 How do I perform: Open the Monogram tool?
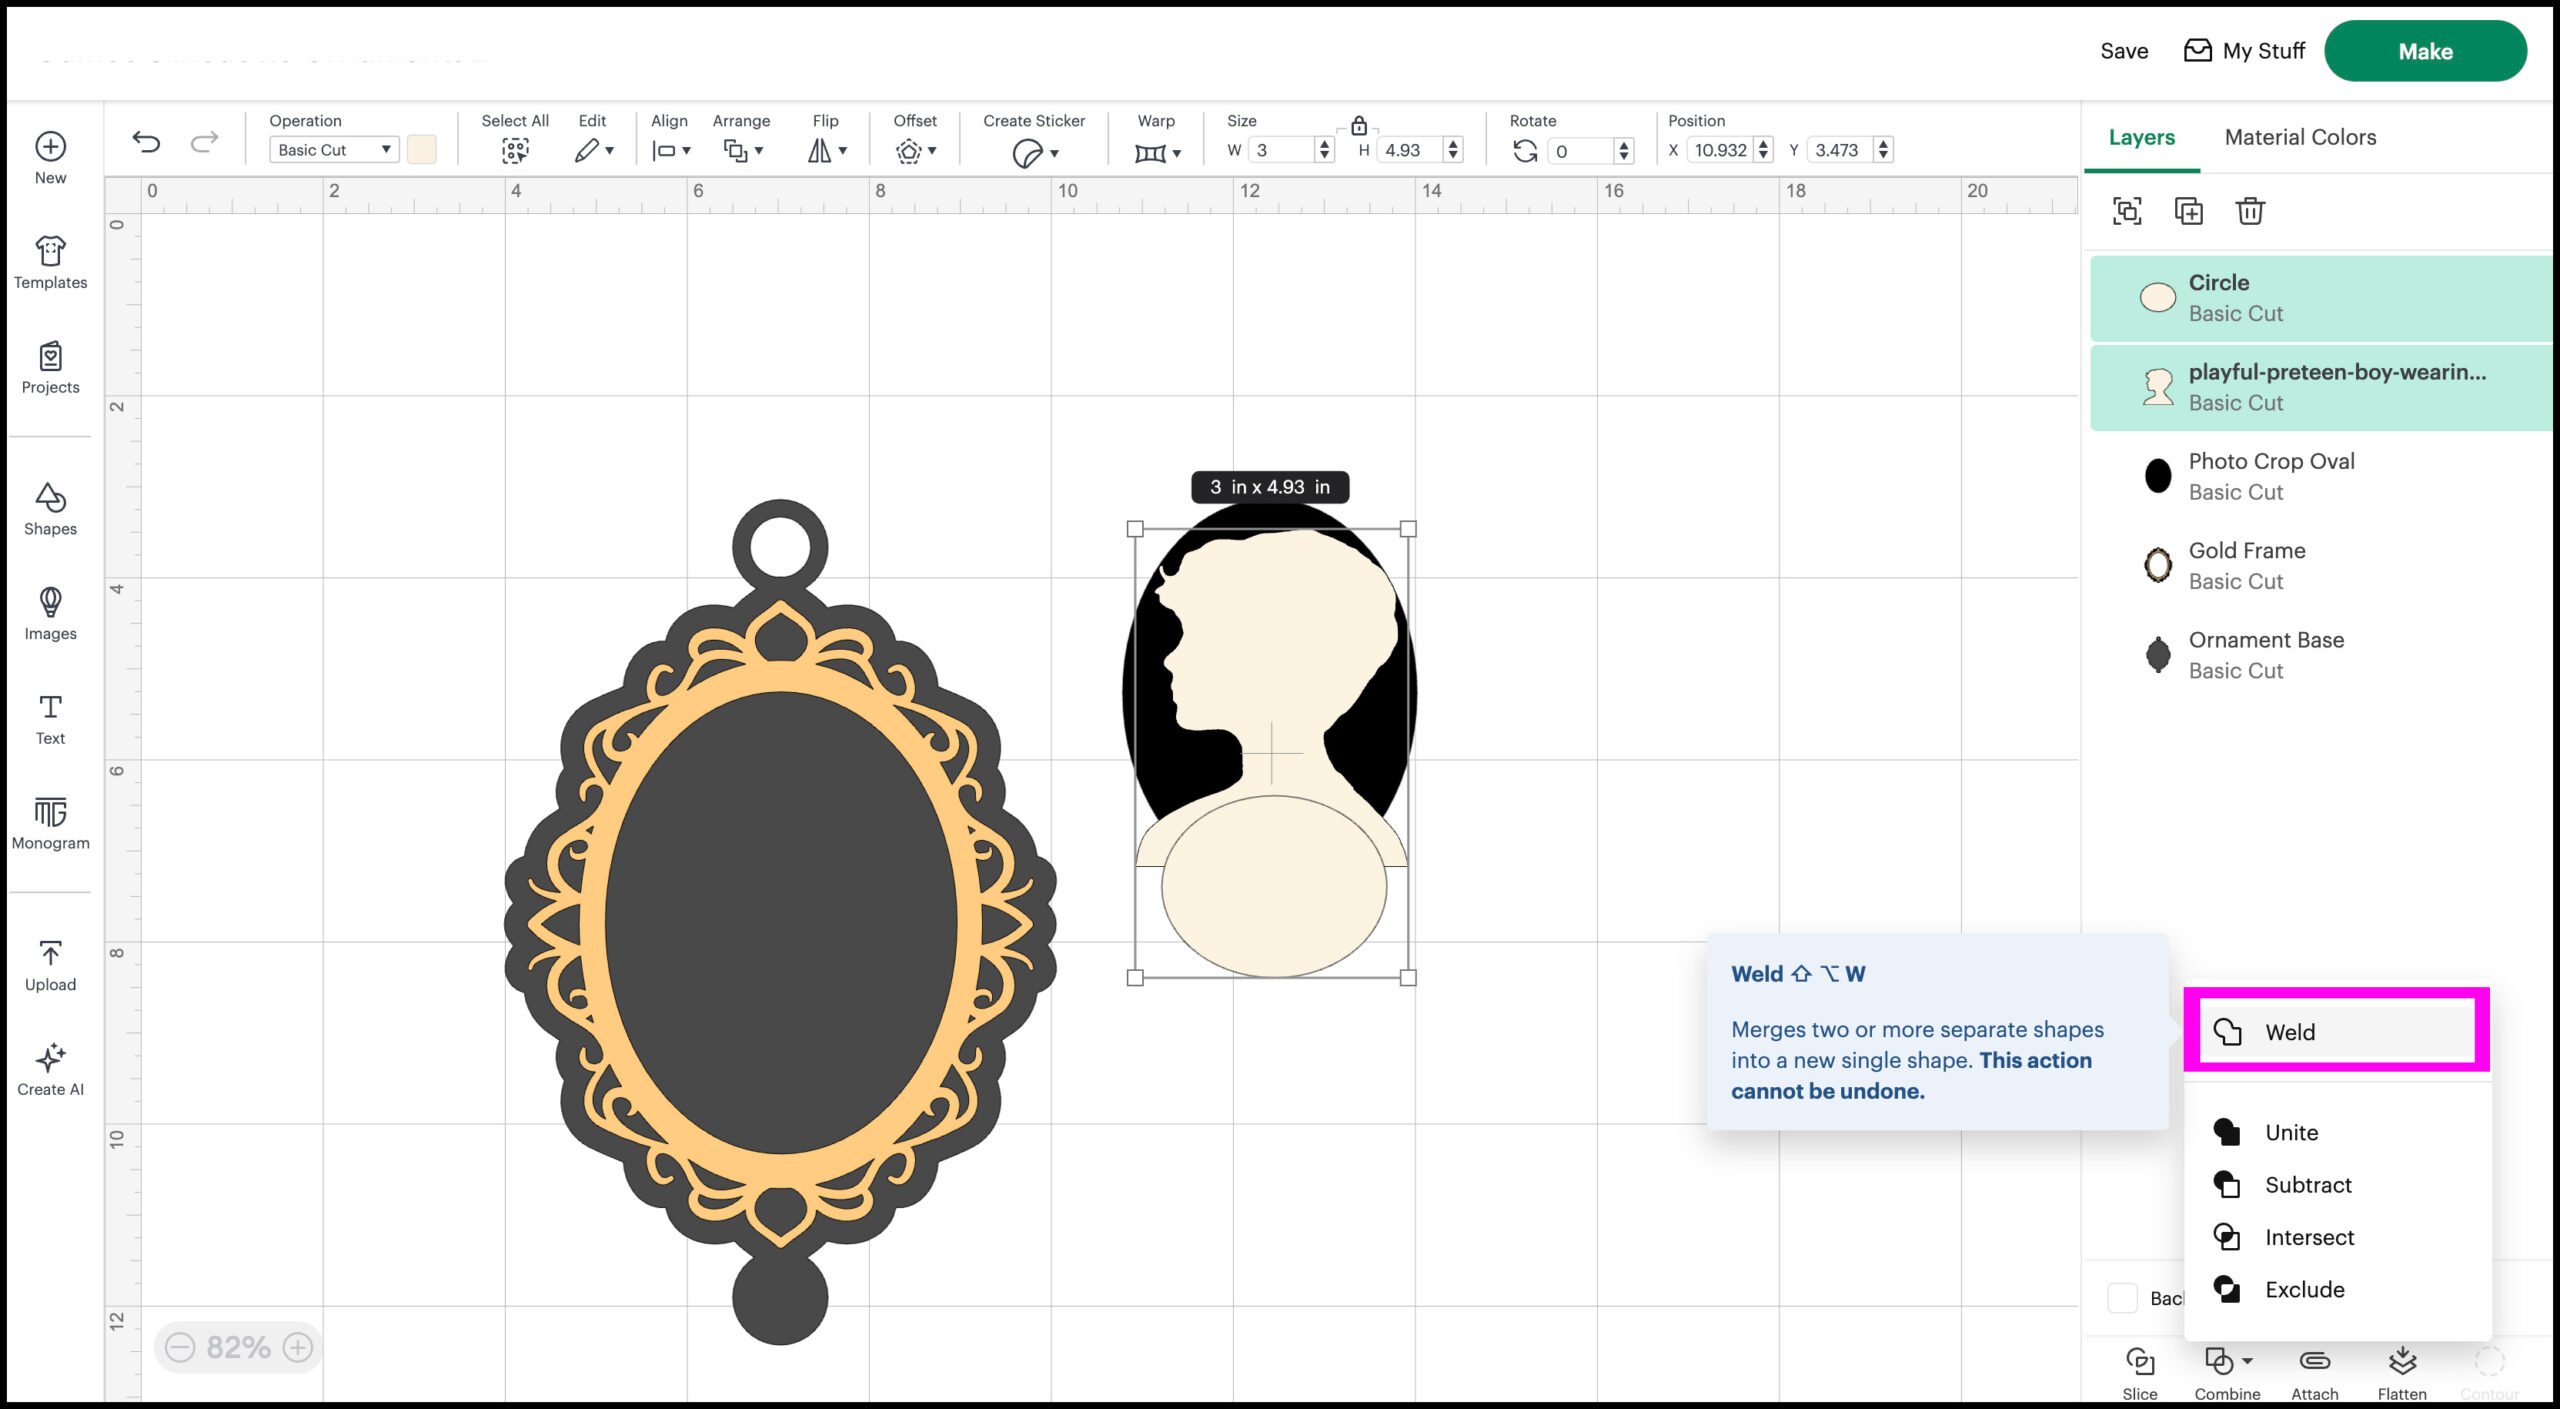pyautogui.click(x=49, y=822)
